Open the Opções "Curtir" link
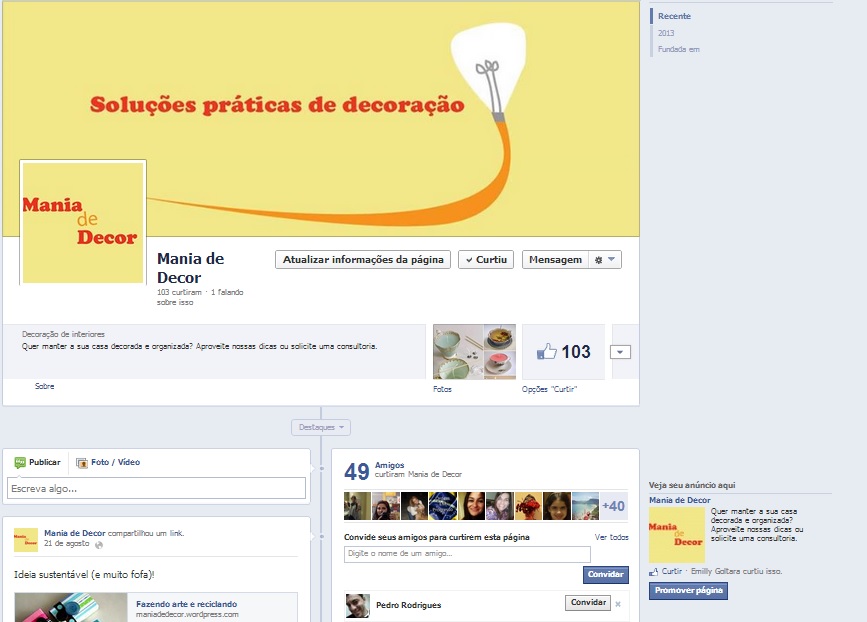Image resolution: width=867 pixels, height=622 pixels. click(549, 389)
